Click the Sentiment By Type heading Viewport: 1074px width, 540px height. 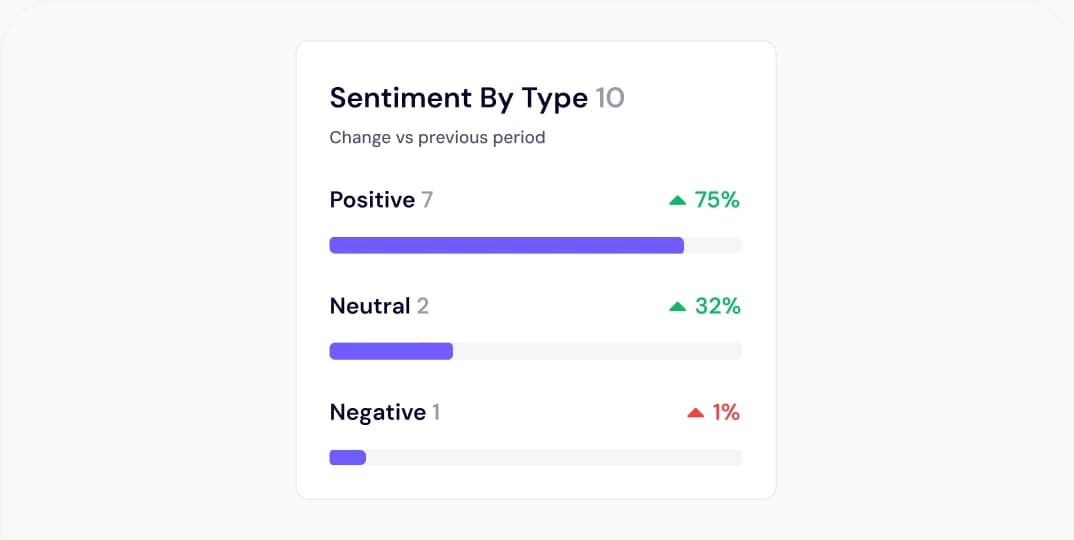[x=458, y=99]
